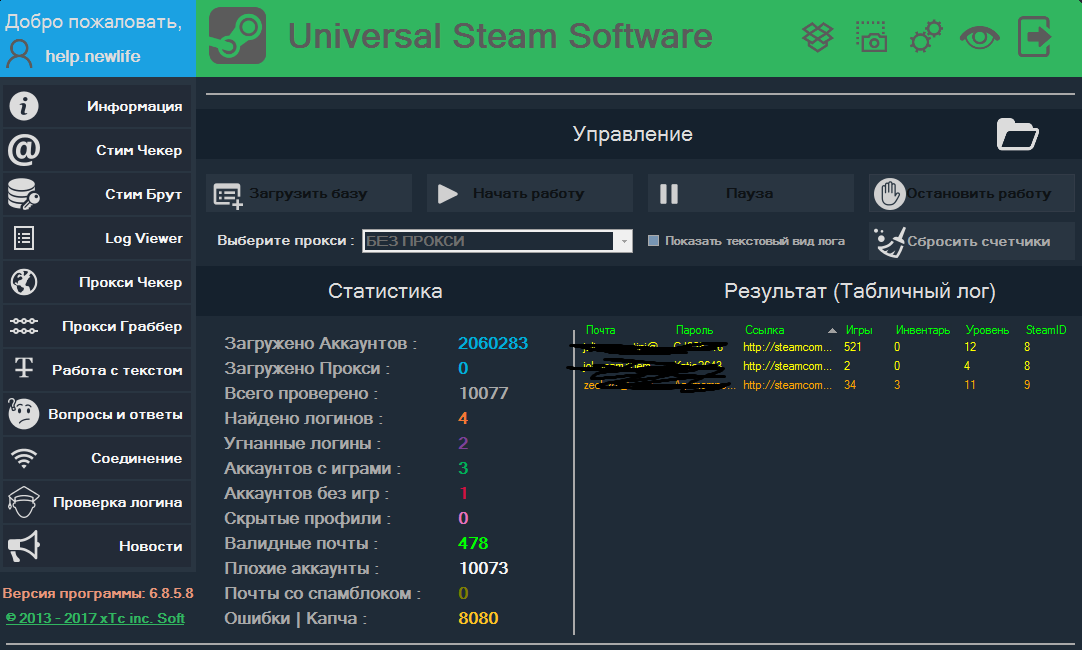Click the thinking face icon for Вопросы и ответы
The height and width of the screenshot is (650, 1082).
pos(23,413)
